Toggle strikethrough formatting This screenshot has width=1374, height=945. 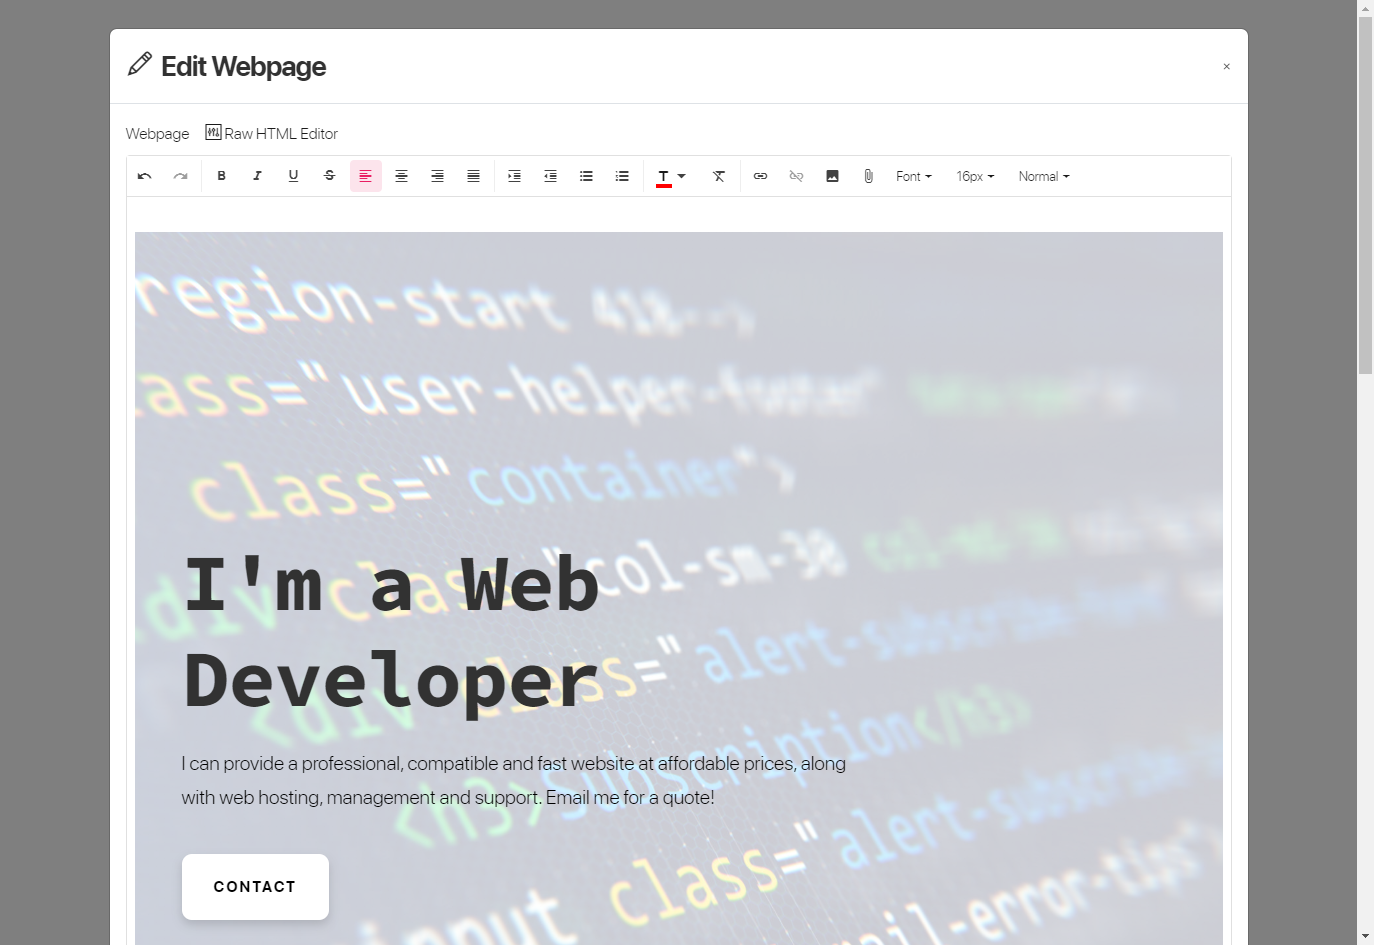coord(330,176)
